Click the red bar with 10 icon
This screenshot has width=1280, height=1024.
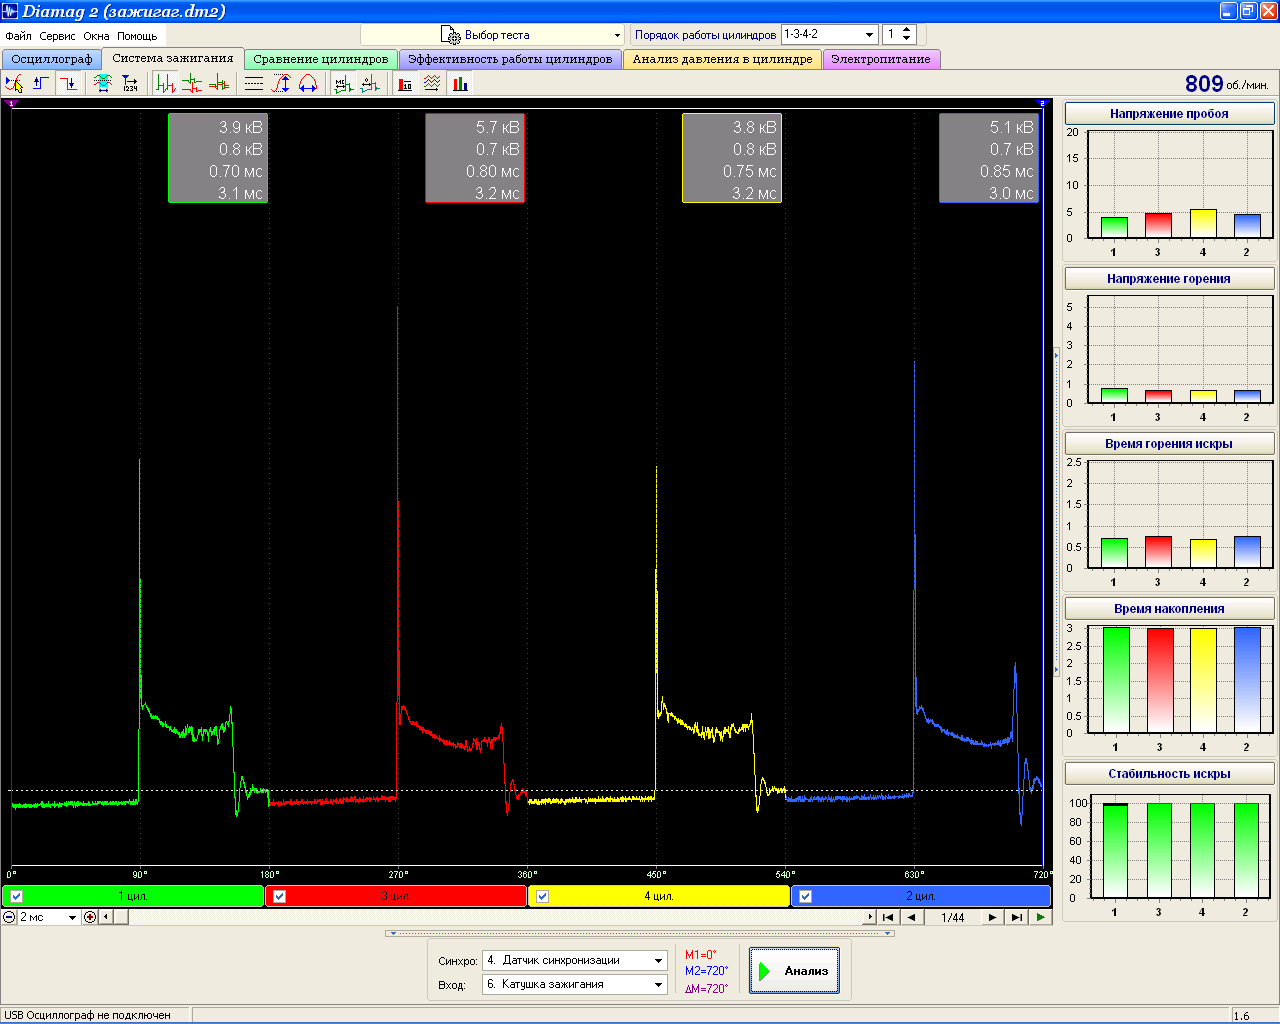(x=405, y=84)
